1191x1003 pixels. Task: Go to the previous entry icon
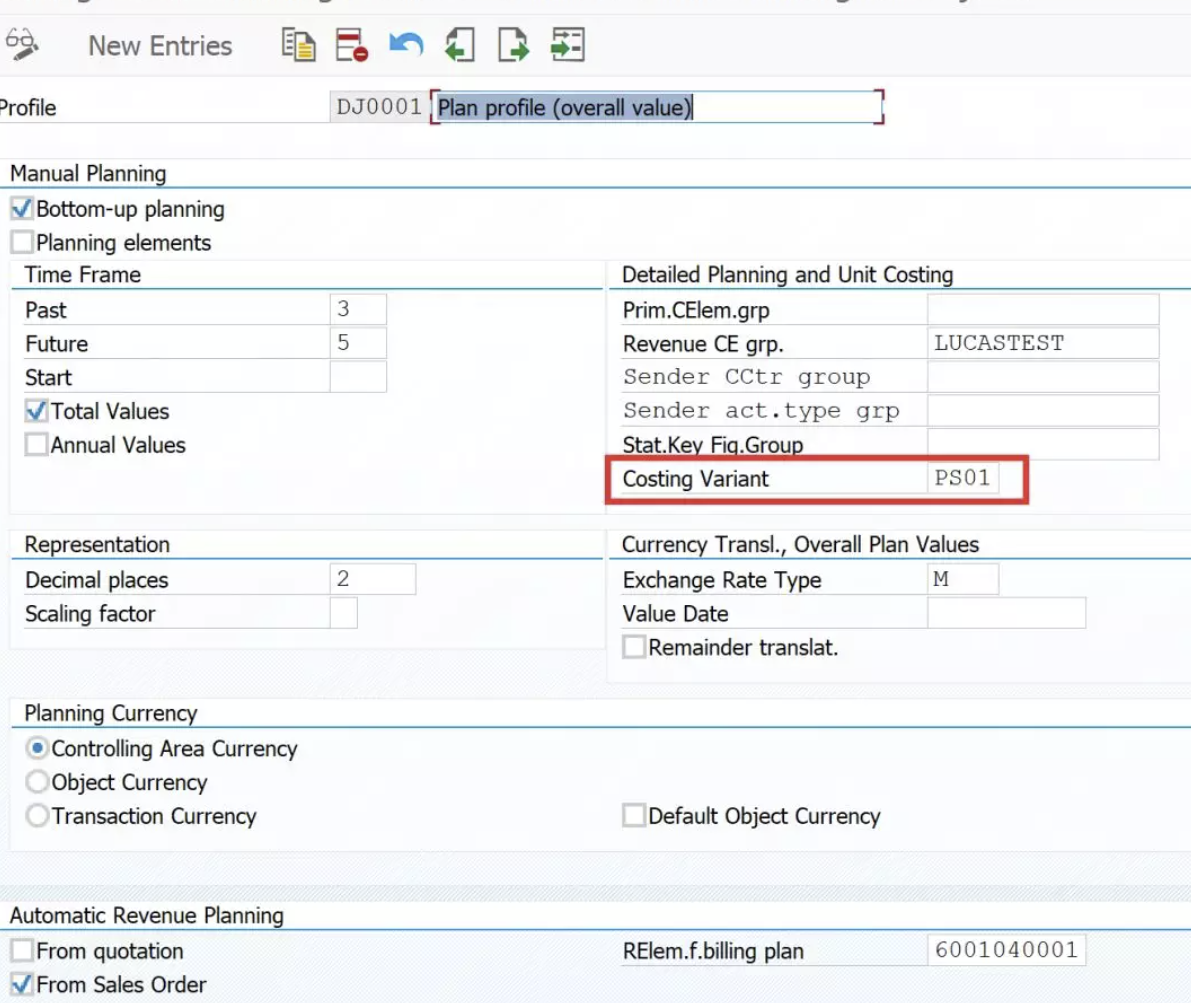[460, 45]
